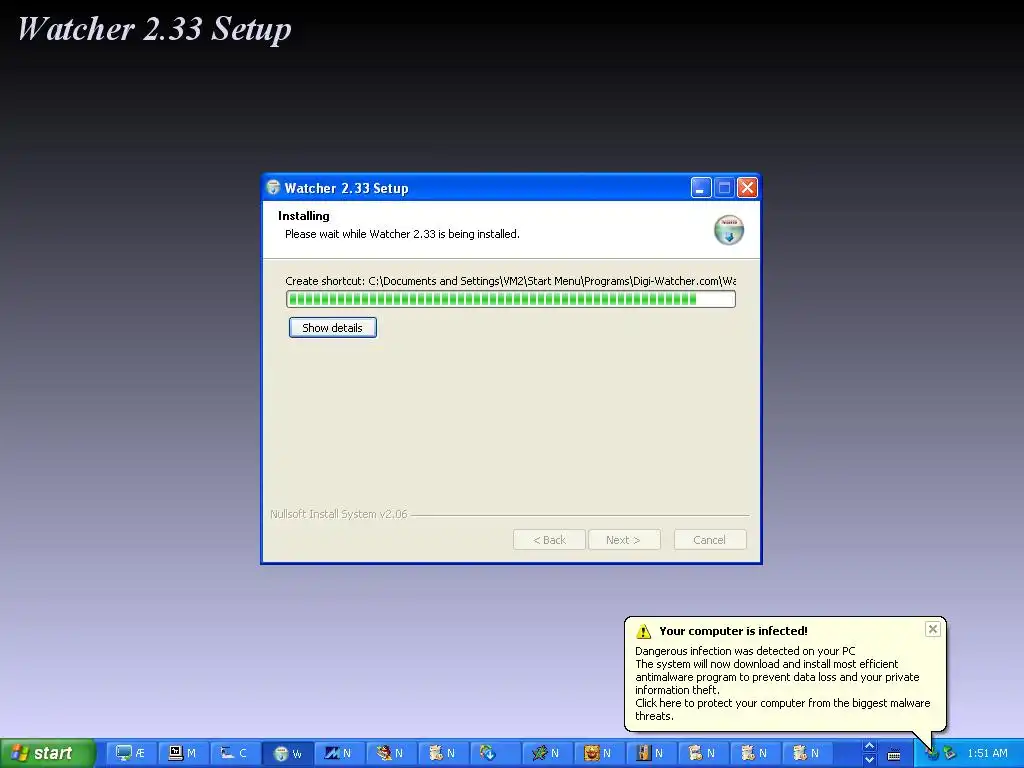Open the globe with download arrow taskbar item
Image resolution: width=1024 pixels, height=768 pixels.
[x=494, y=753]
